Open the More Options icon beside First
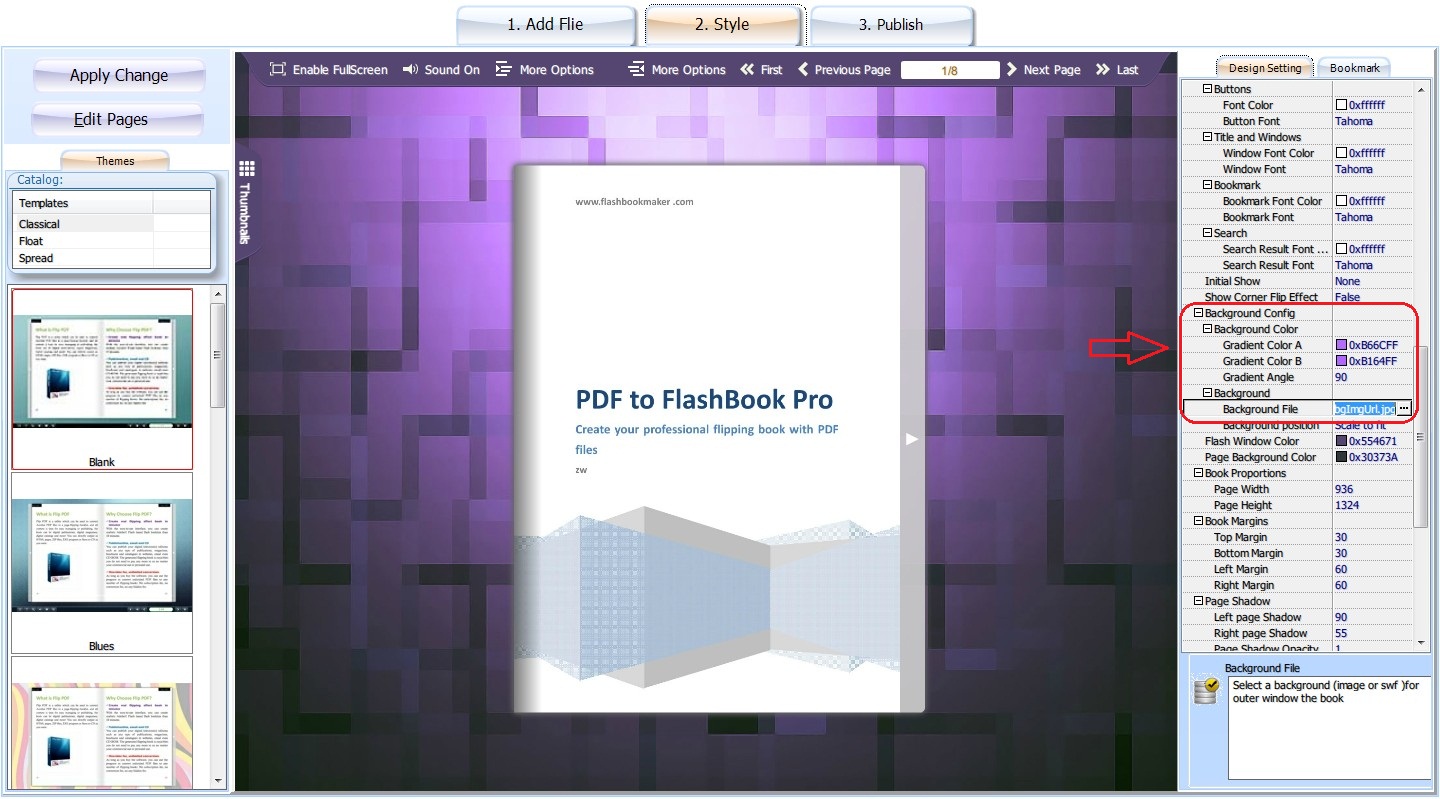This screenshot has height=799, width=1440. click(x=636, y=70)
